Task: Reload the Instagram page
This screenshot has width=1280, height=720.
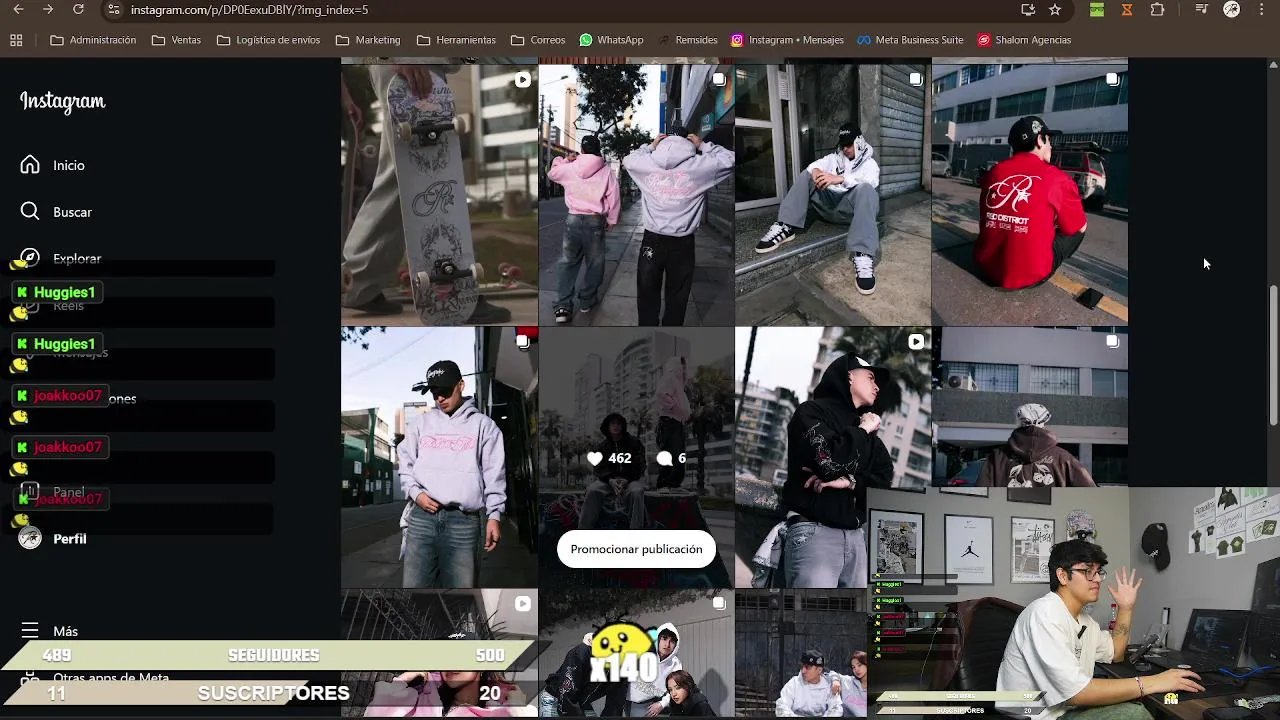Action: coord(78,10)
